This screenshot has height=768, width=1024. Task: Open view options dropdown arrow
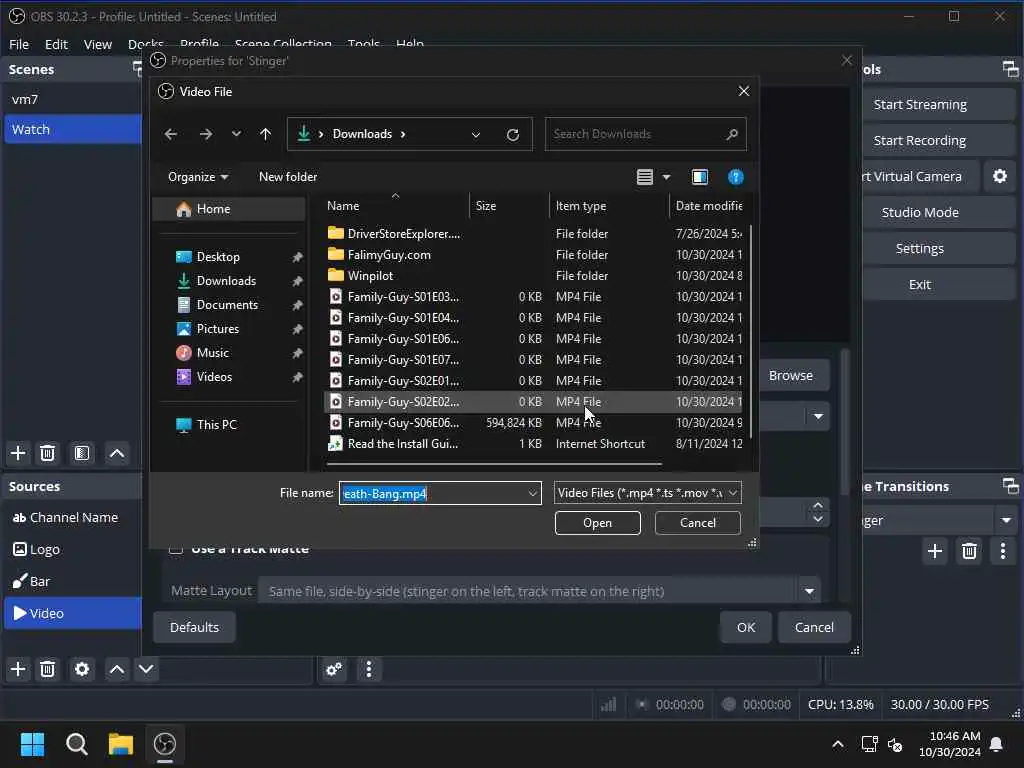coord(666,177)
